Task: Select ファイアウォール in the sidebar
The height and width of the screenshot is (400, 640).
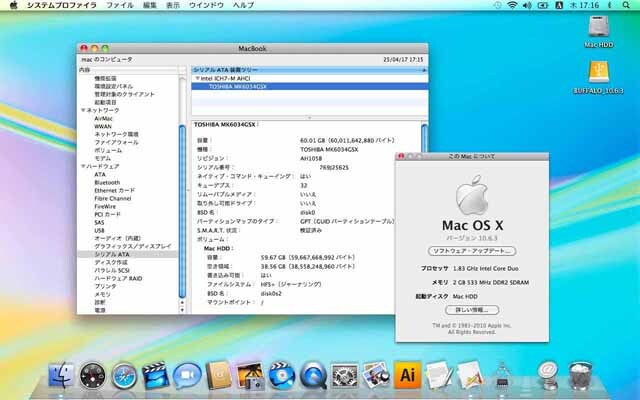Action: point(116,142)
